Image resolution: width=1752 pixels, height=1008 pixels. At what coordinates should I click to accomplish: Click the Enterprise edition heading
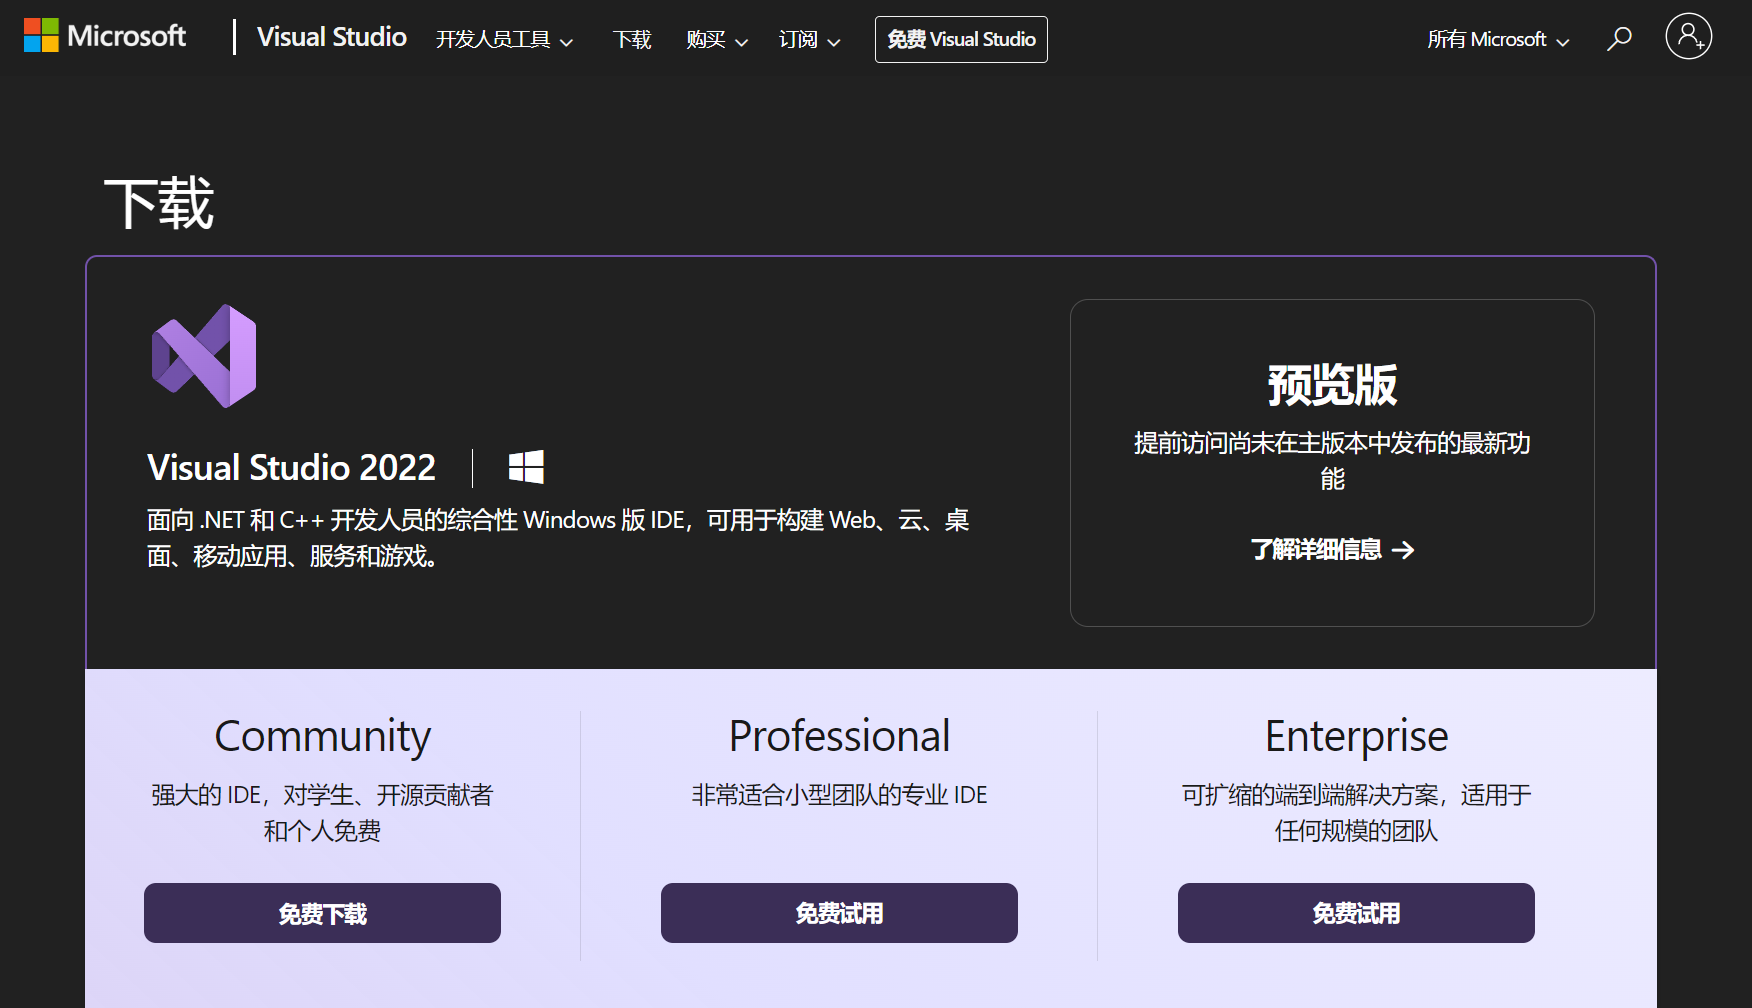point(1356,735)
